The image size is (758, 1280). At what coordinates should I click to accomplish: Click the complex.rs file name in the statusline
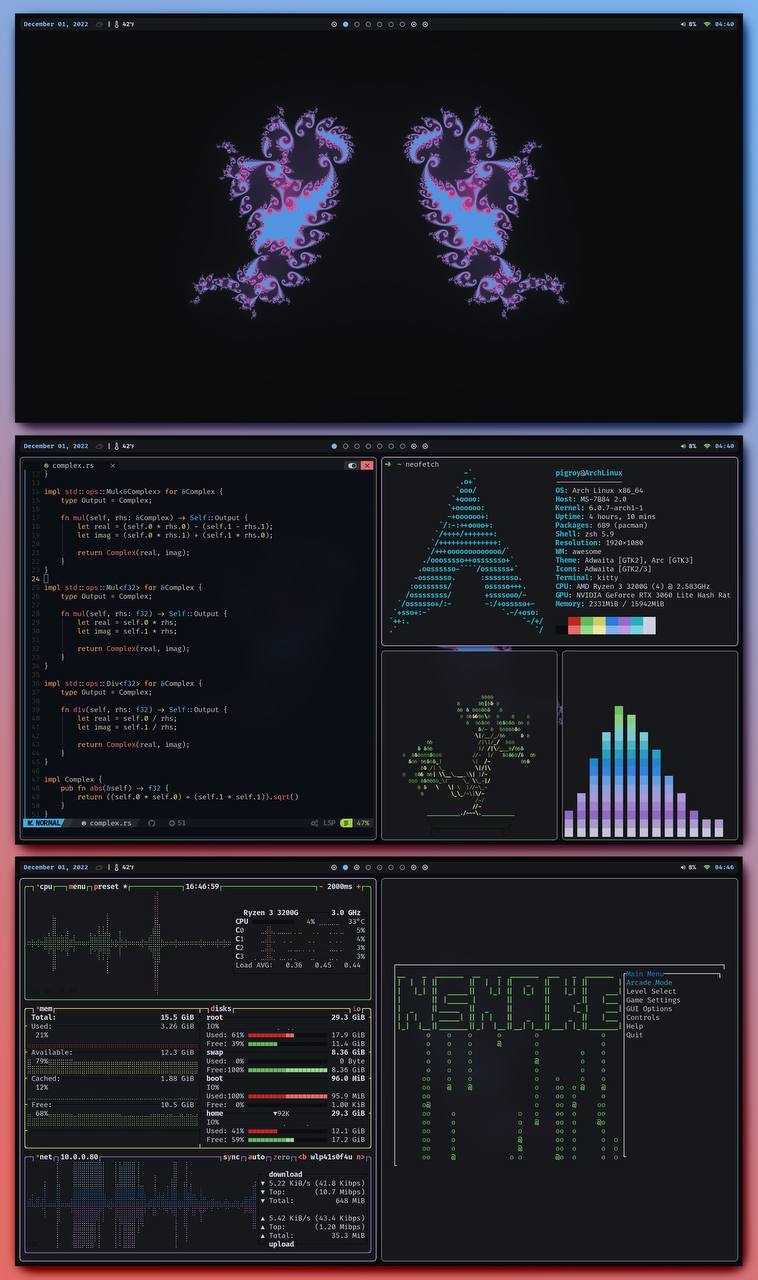(106, 823)
